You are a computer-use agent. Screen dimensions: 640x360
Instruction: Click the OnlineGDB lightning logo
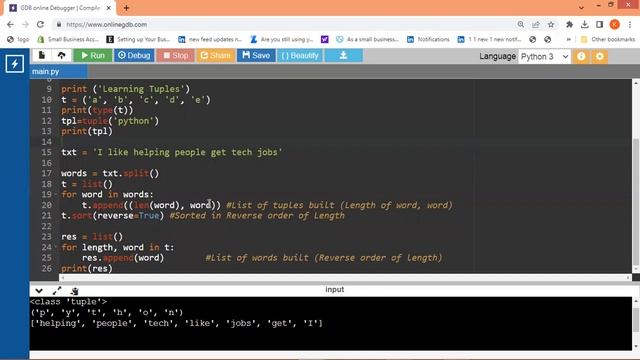[x=15, y=64]
